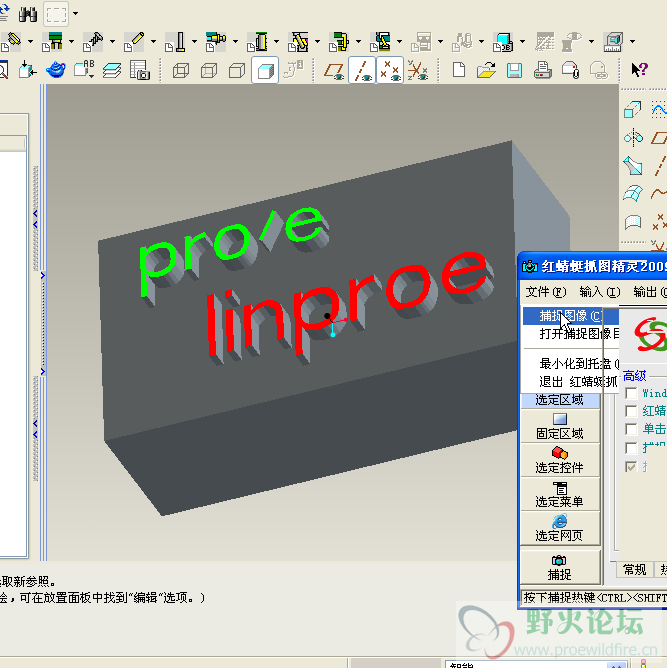Open dropdown arrow beside computer ruler icon

(632, 41)
